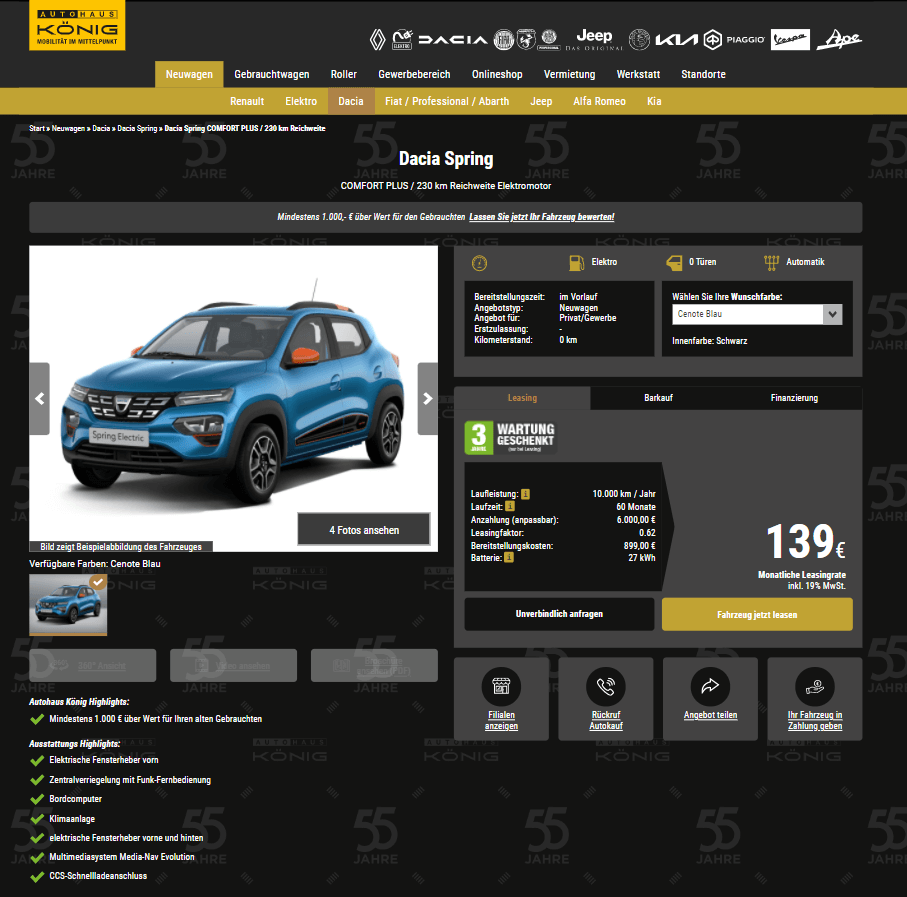
Task: Open Gewerbebereich navigation item
Action: point(414,74)
